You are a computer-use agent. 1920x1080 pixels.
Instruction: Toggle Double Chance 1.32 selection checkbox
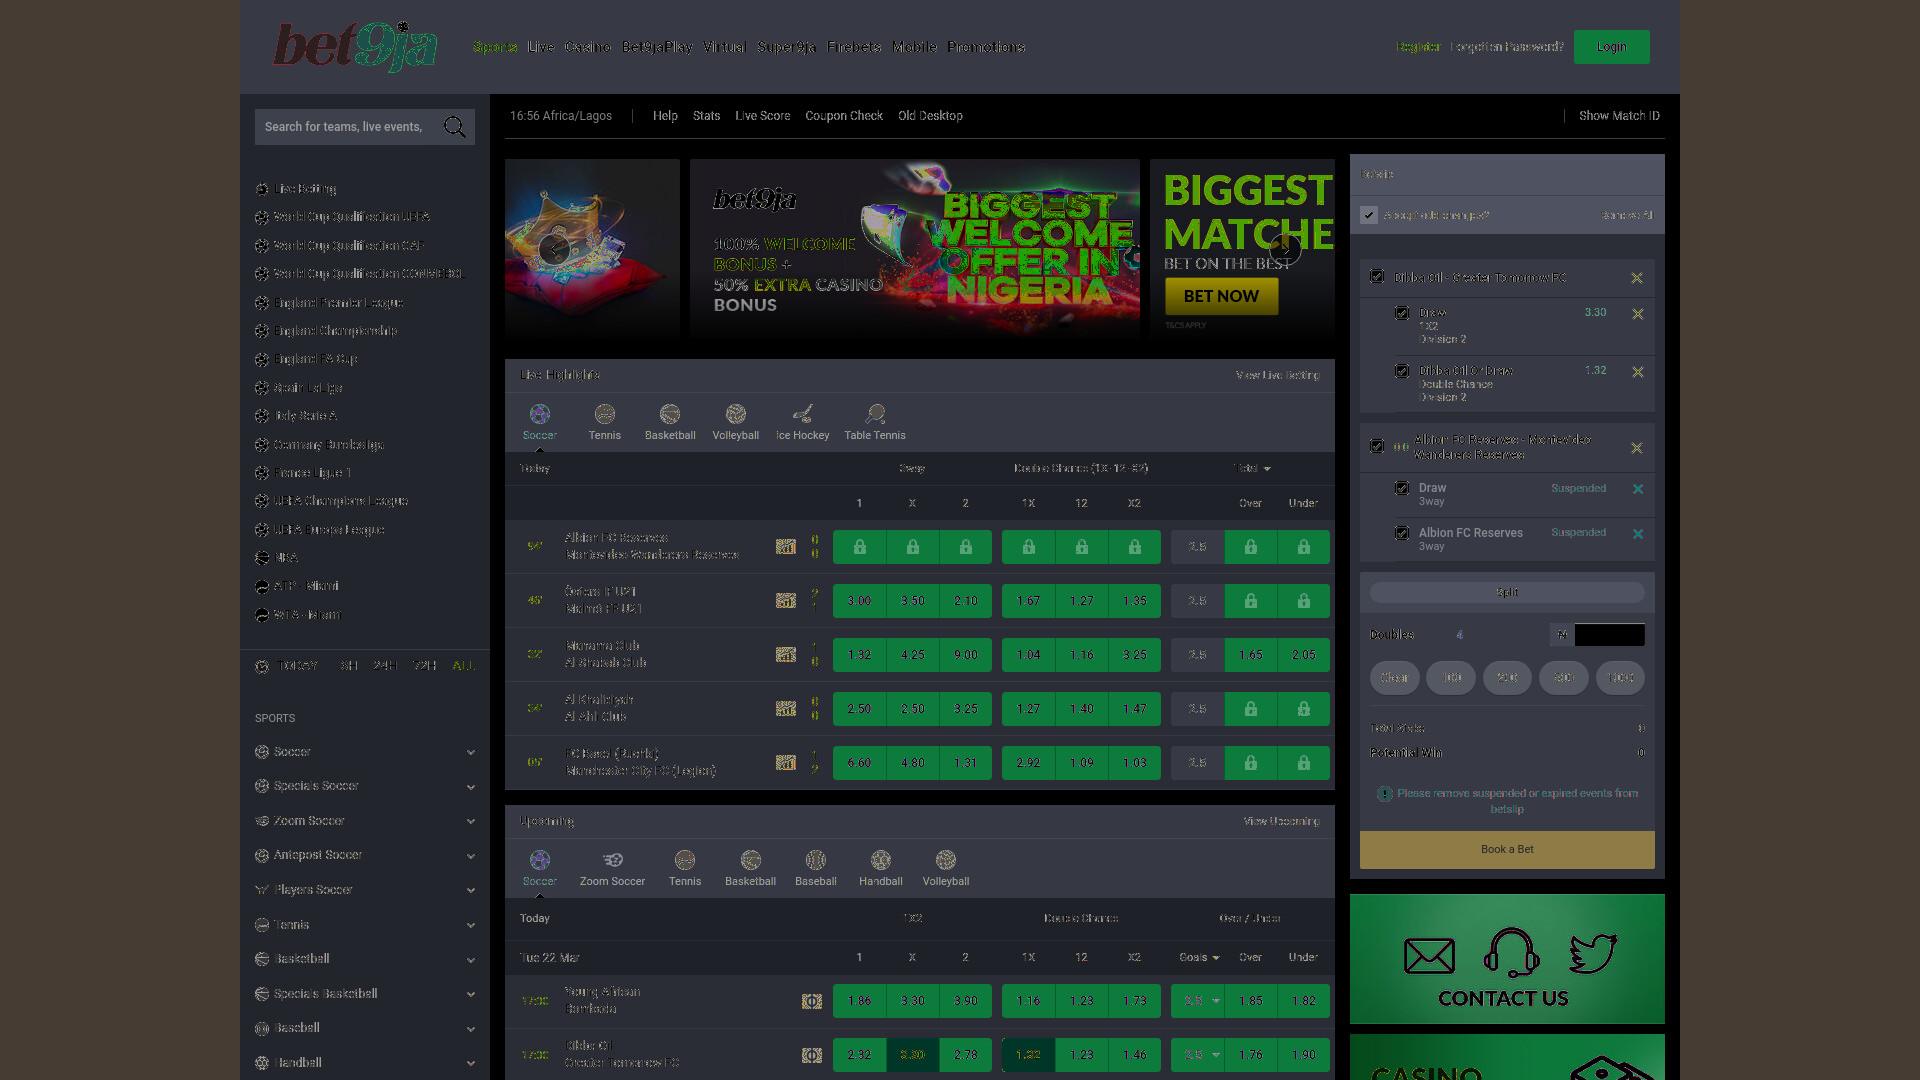pyautogui.click(x=1402, y=371)
